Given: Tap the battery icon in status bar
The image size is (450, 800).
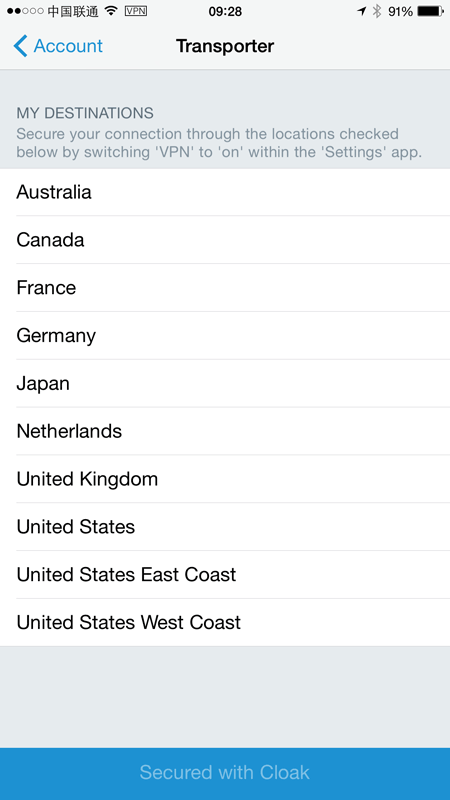Looking at the screenshot, I should click(431, 11).
